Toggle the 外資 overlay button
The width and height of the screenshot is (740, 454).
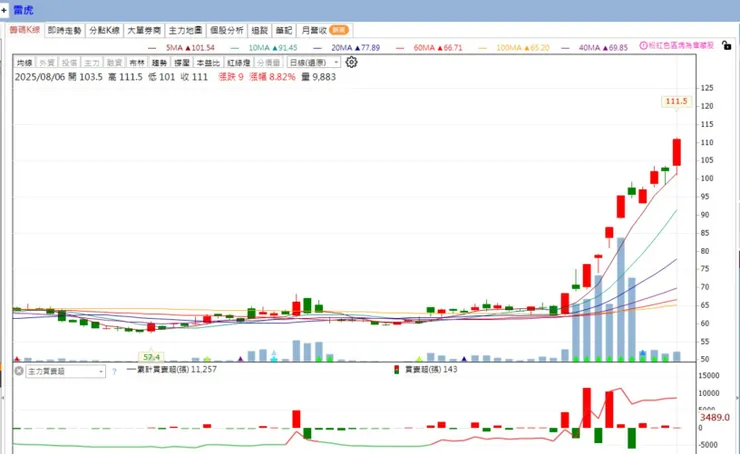47,62
